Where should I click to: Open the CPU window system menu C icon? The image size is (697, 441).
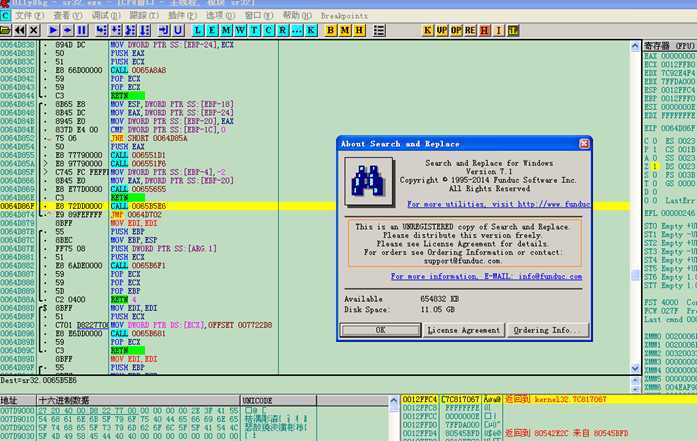pyautogui.click(x=5, y=16)
